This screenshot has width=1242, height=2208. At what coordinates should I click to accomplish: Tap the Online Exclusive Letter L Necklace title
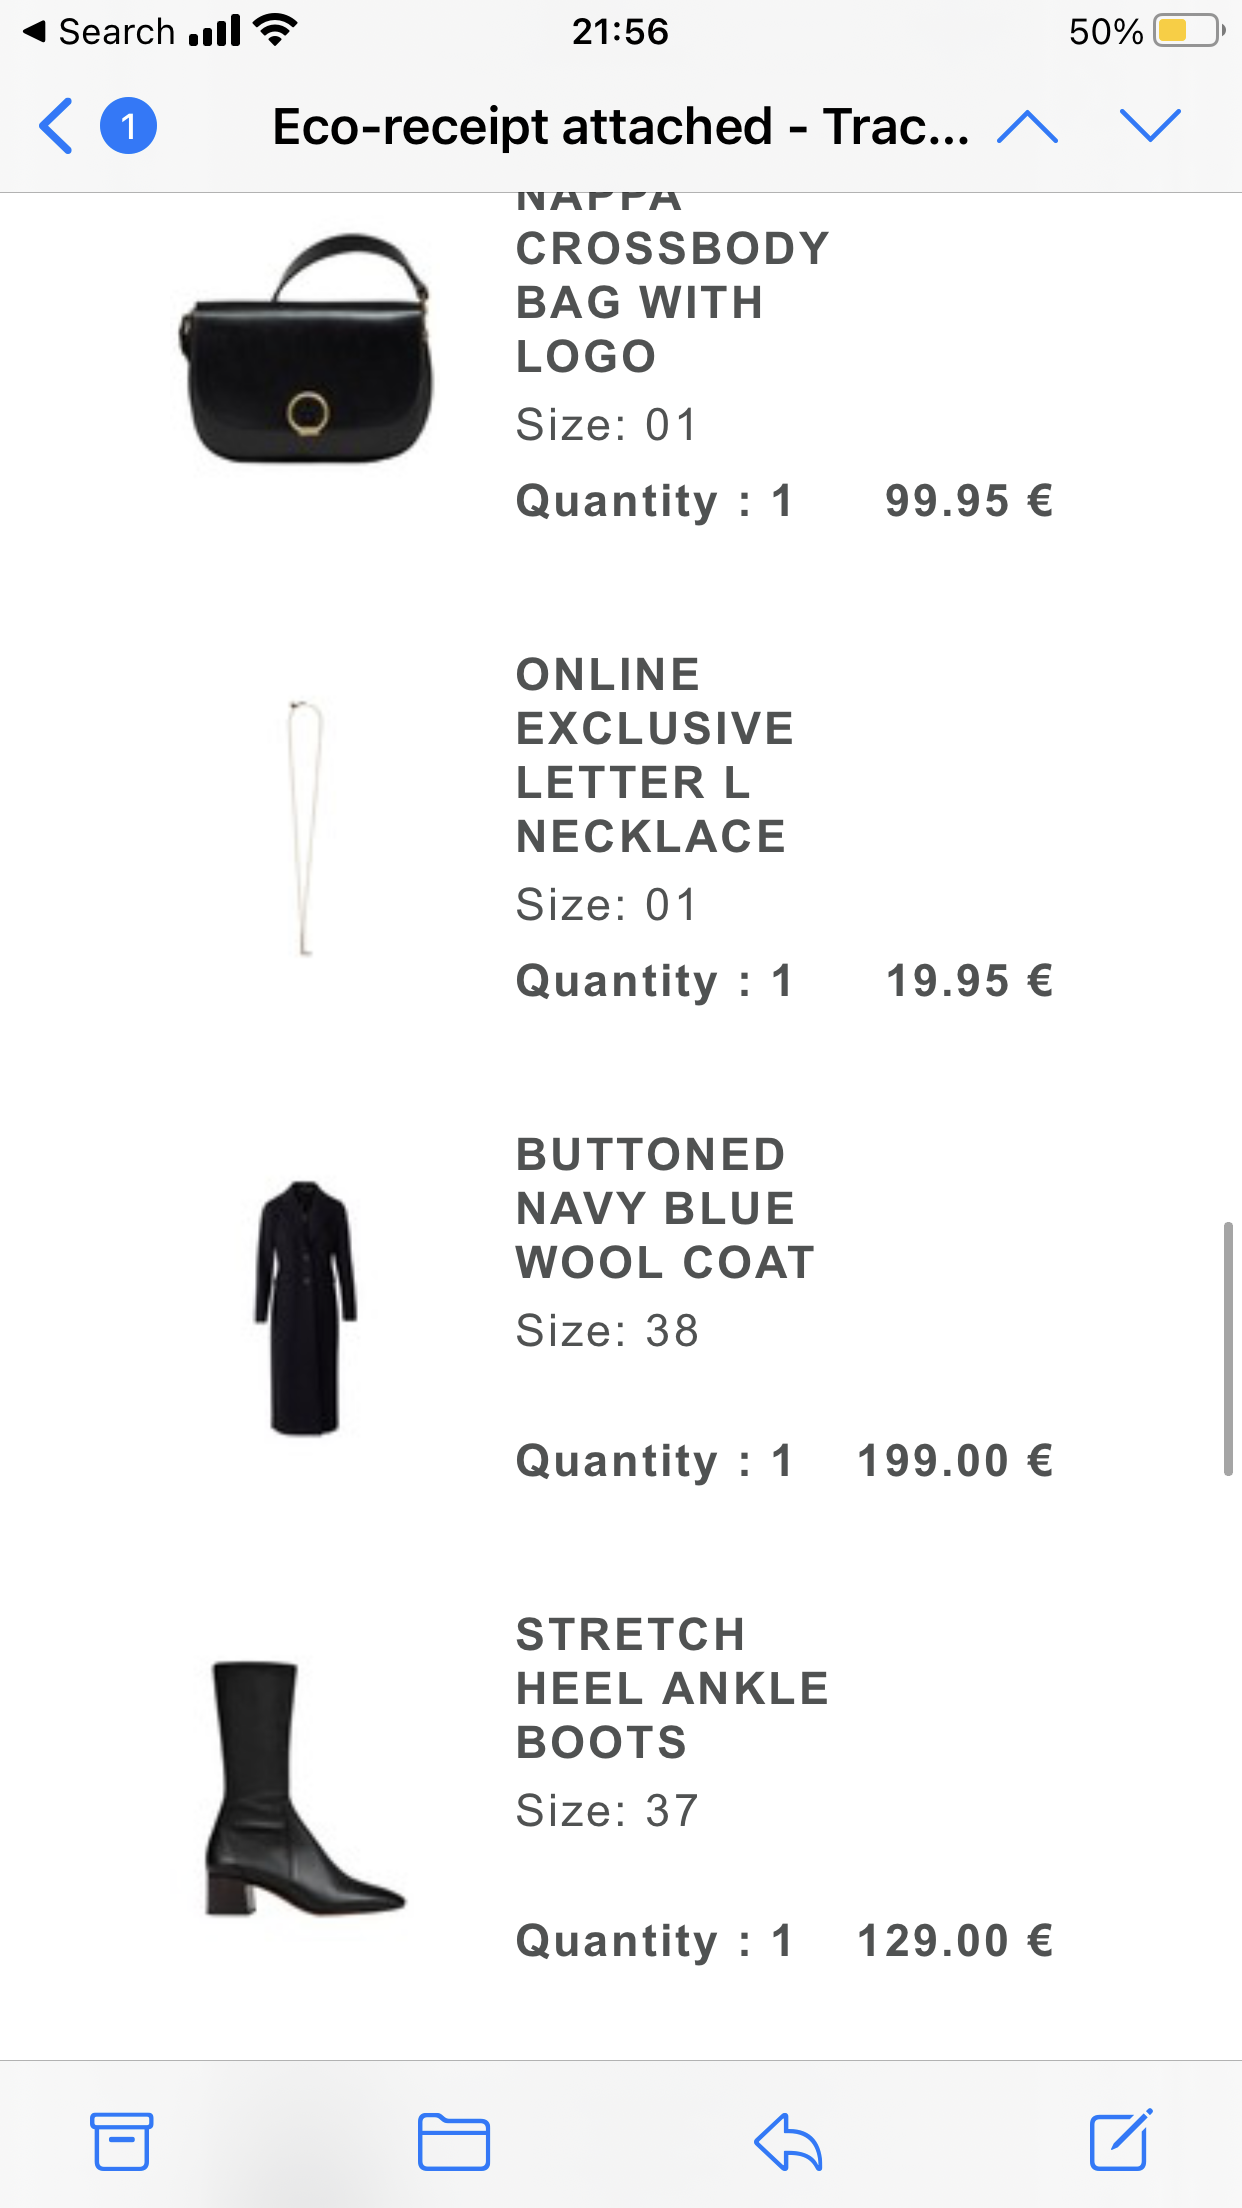coord(654,755)
